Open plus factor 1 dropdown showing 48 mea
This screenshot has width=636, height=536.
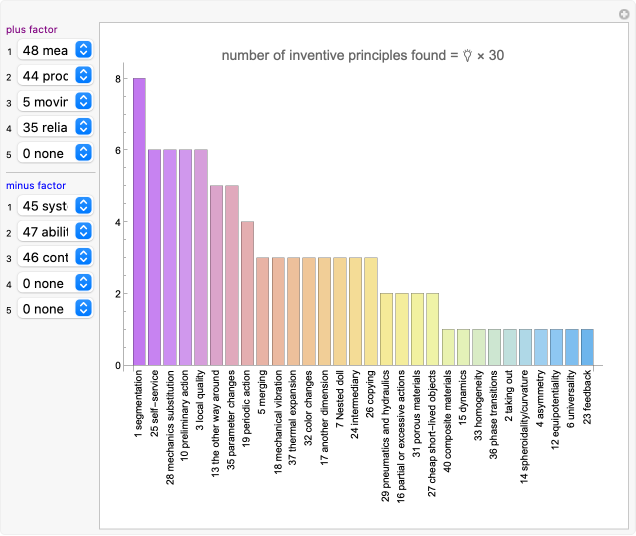coord(55,50)
